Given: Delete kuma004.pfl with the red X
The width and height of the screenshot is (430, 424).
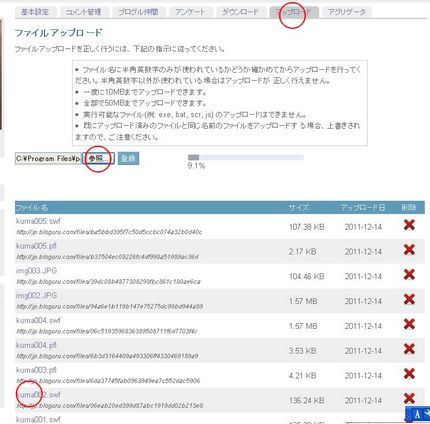Looking at the screenshot, I should 409,349.
